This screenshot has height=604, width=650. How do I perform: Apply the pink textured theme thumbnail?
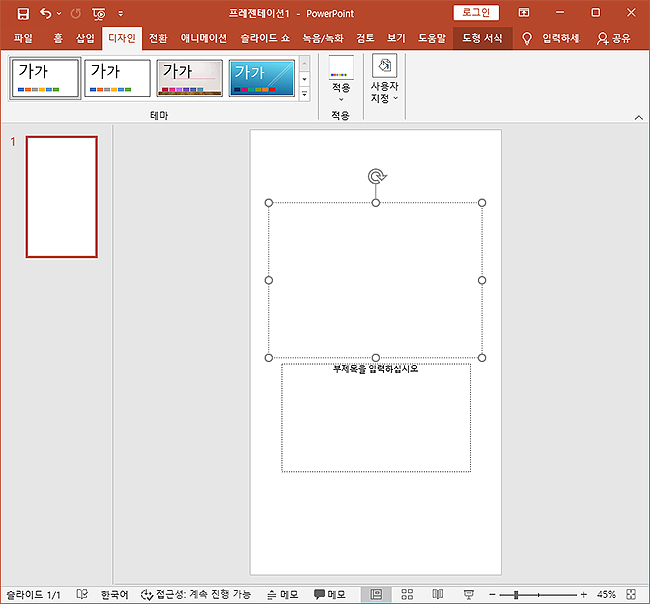pyautogui.click(x=189, y=78)
